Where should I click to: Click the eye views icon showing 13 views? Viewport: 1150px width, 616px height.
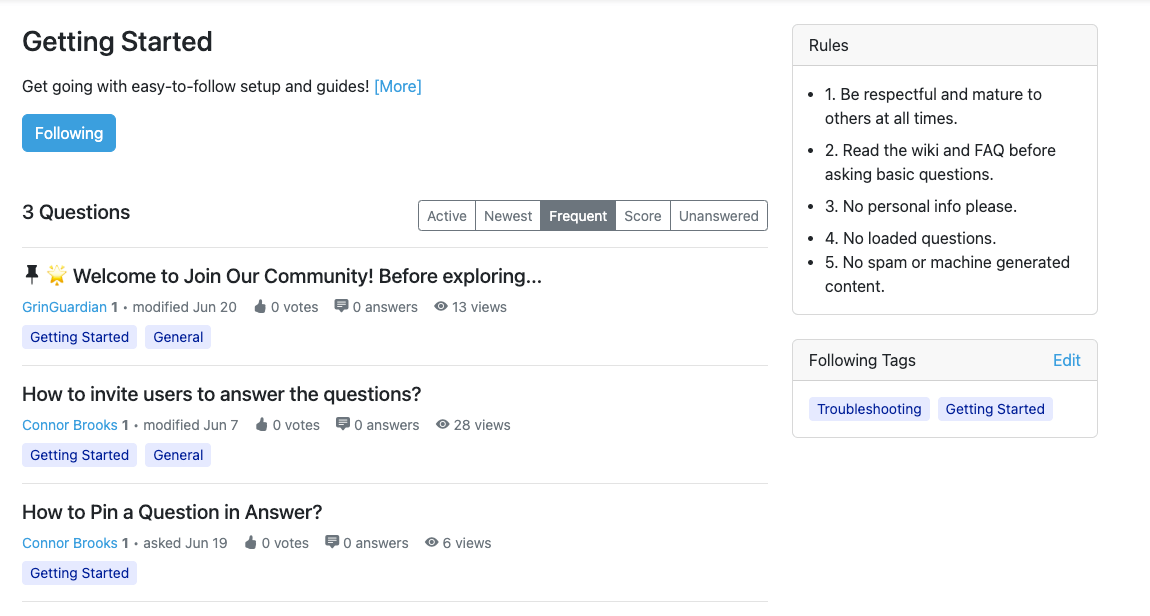pos(441,307)
